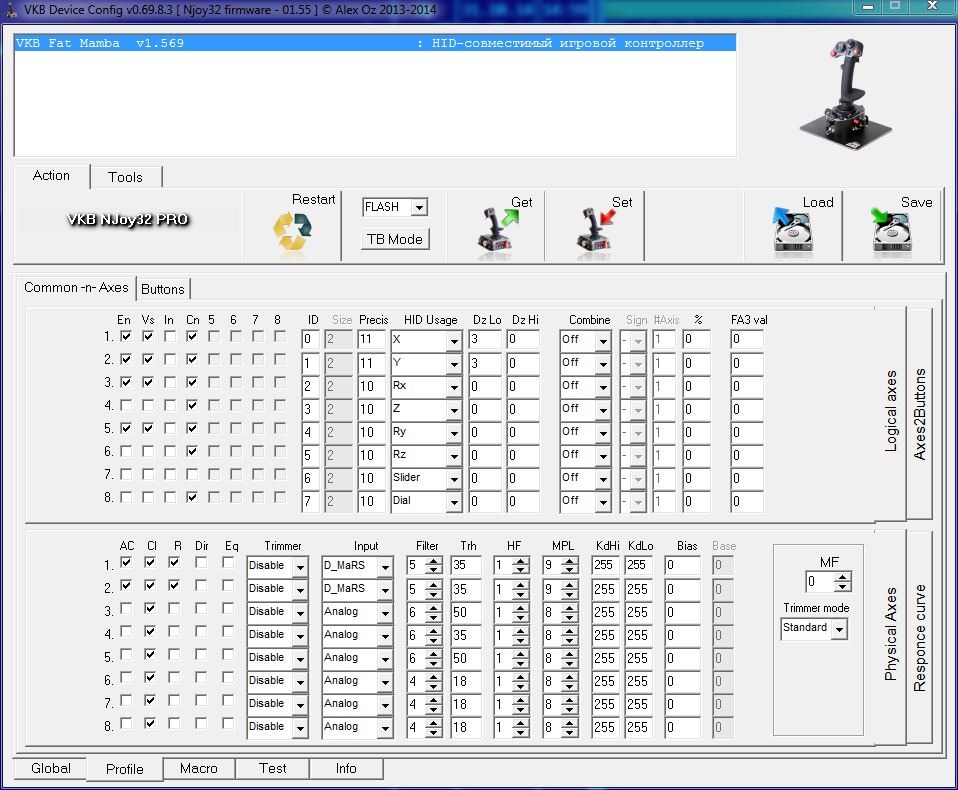Open the Global tab
958x790 pixels.
51,769
